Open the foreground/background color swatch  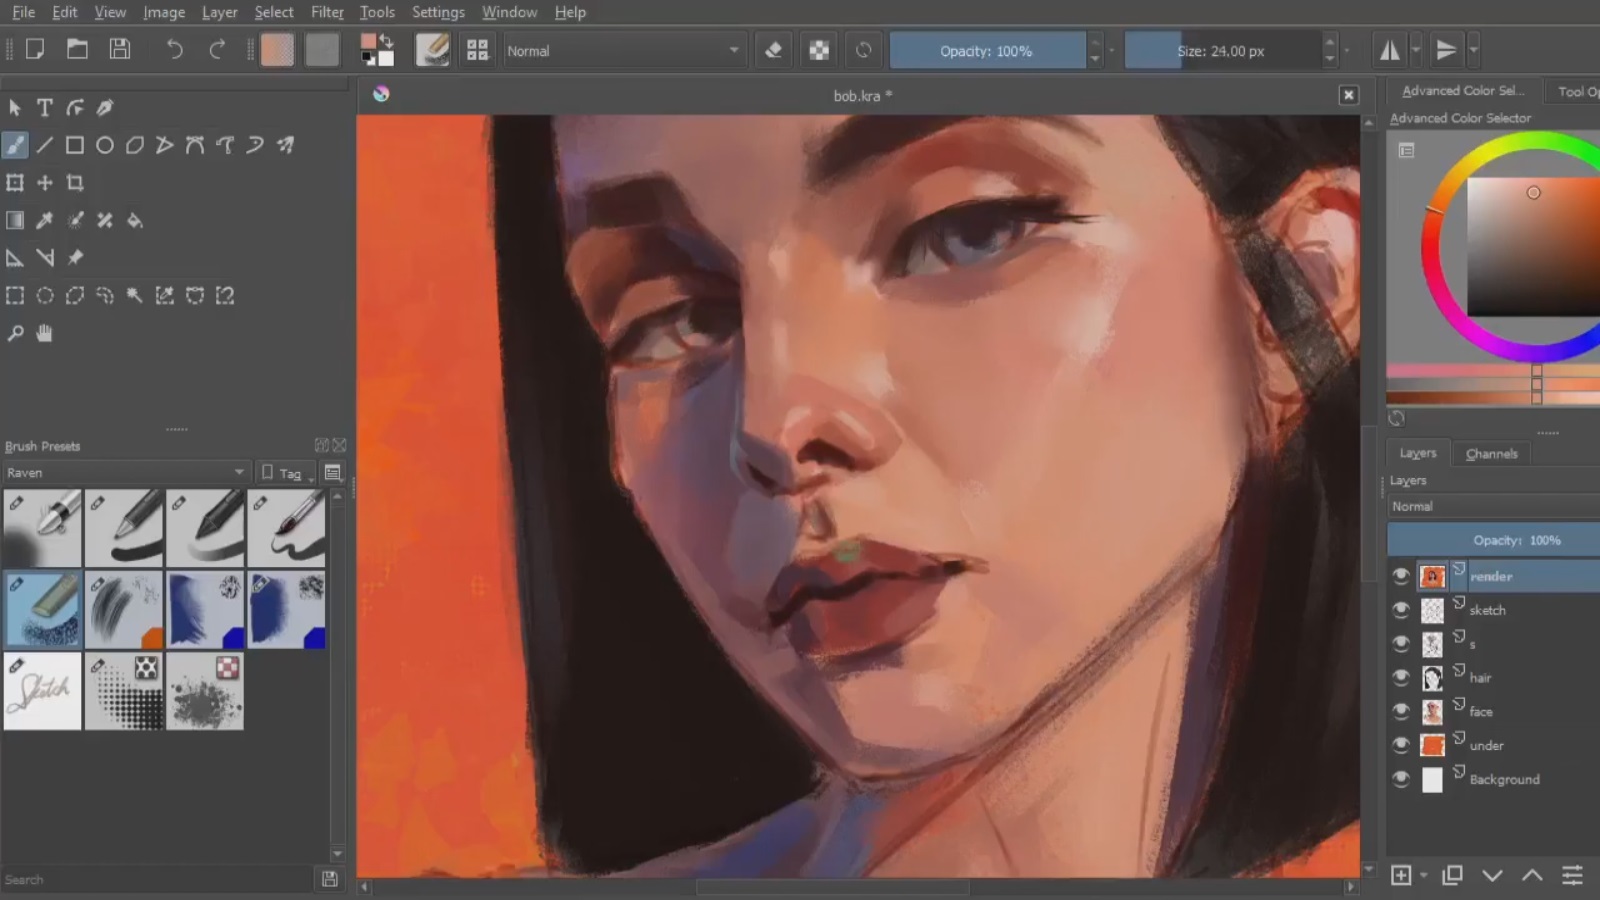[x=377, y=49]
